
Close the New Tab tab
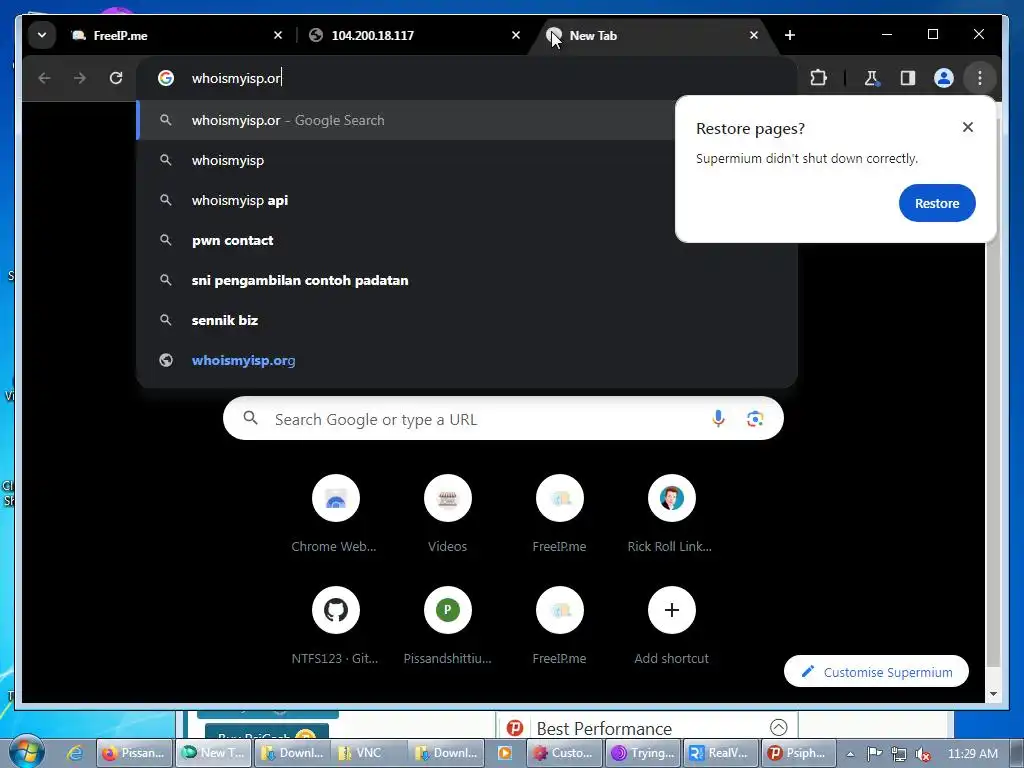[x=754, y=35]
